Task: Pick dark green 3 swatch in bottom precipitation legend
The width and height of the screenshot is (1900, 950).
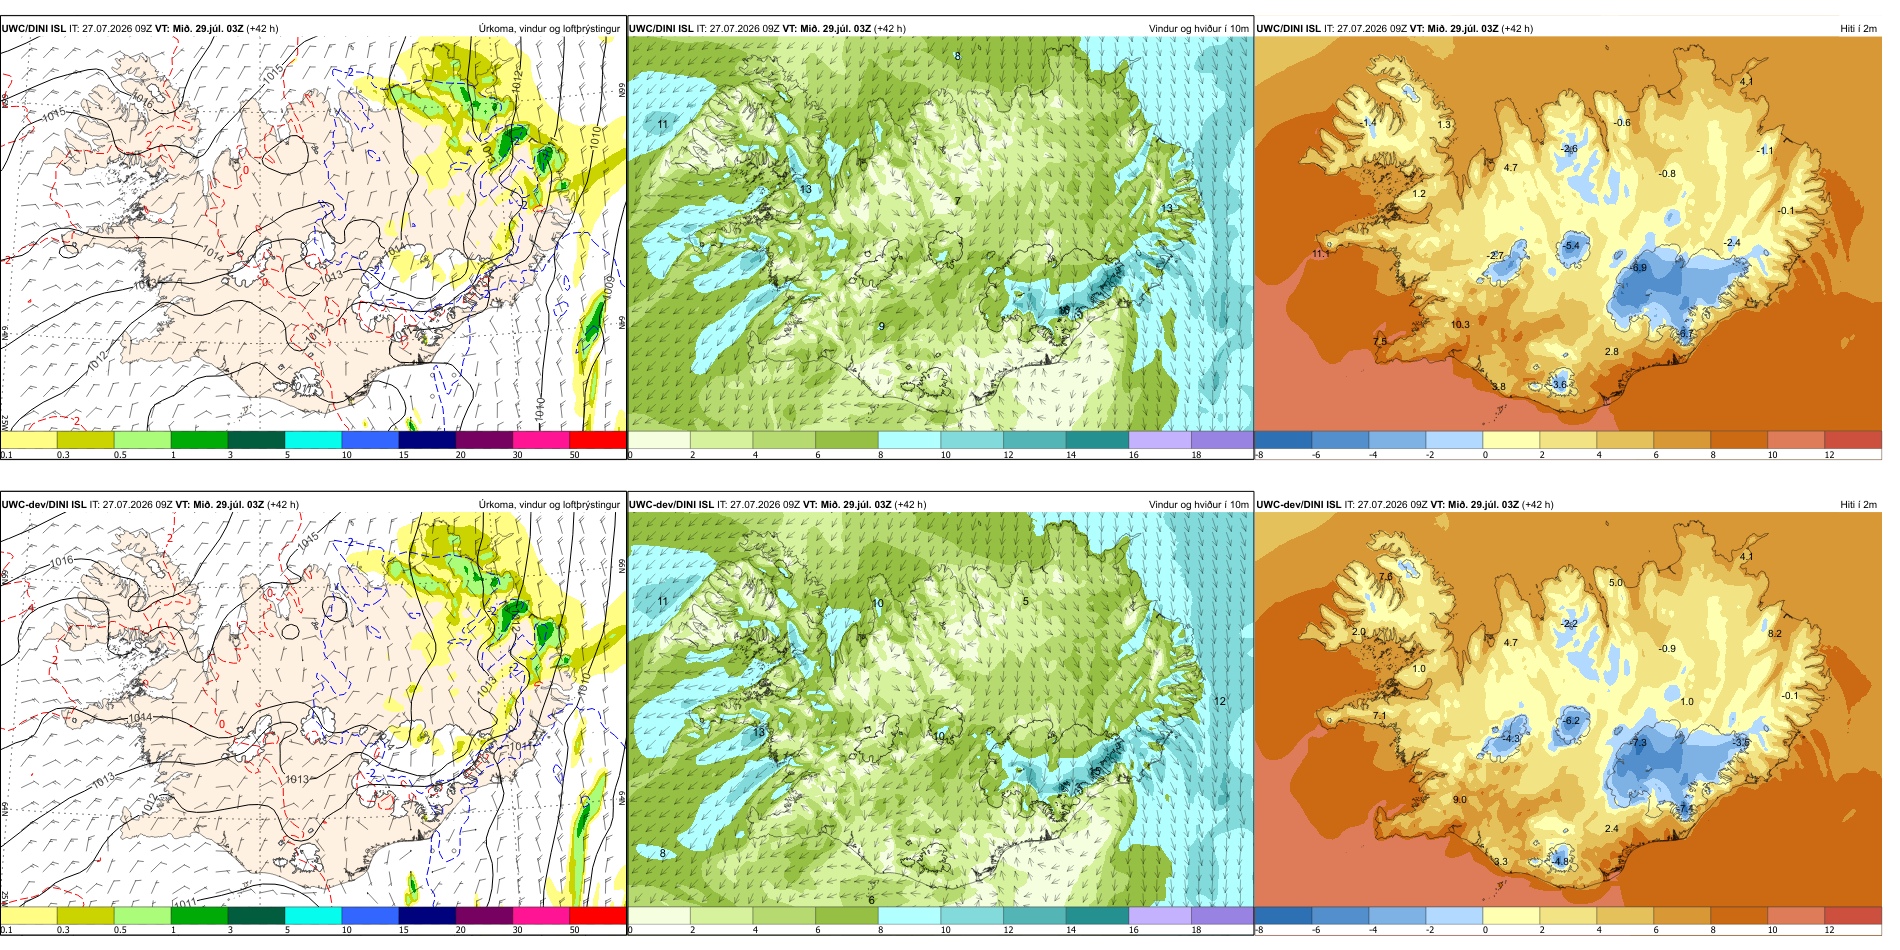Action: click(256, 915)
